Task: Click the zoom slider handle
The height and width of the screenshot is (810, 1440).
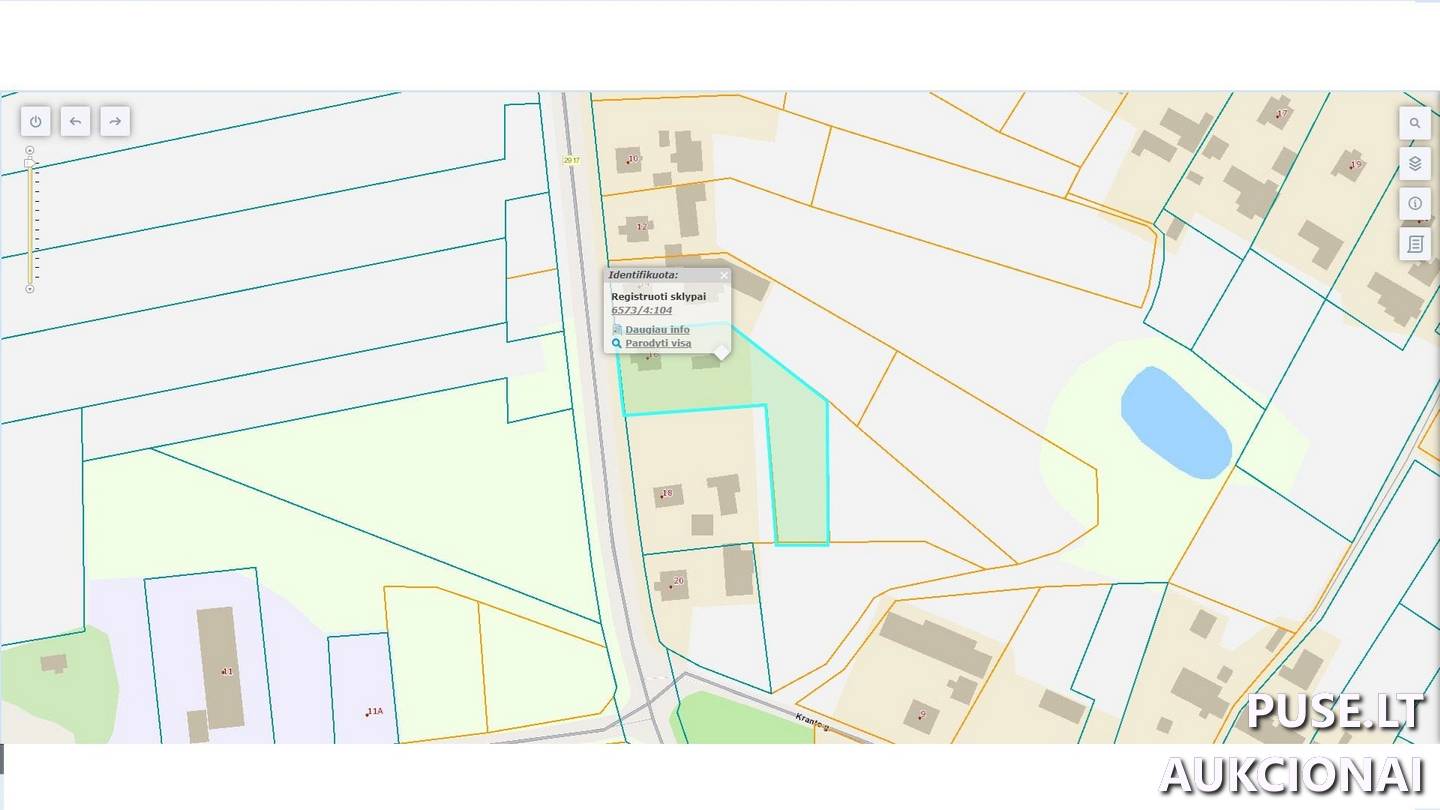Action: point(30,162)
